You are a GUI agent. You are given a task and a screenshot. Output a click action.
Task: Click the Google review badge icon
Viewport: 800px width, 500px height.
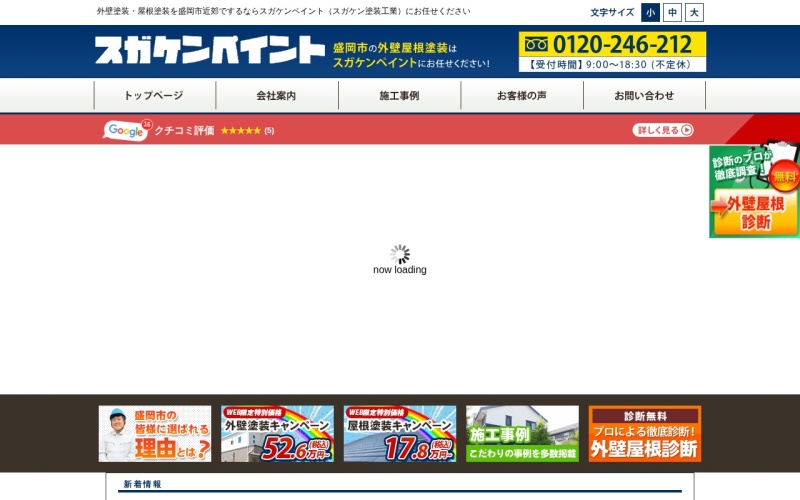(x=127, y=131)
